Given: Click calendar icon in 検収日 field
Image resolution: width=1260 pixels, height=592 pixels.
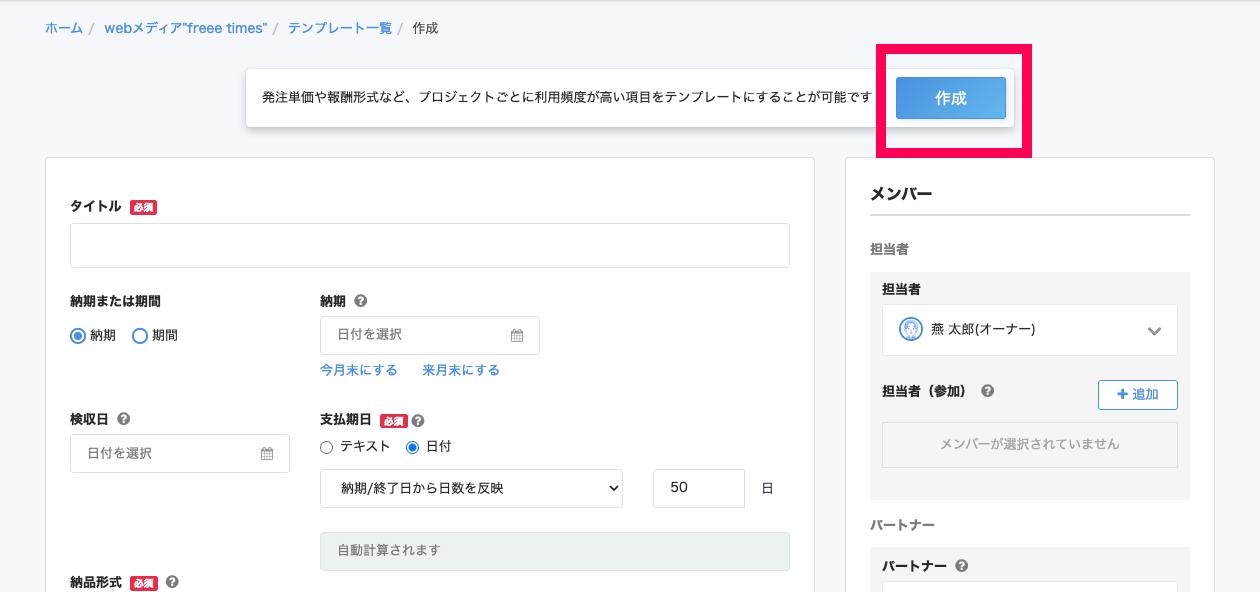Looking at the screenshot, I should [267, 454].
